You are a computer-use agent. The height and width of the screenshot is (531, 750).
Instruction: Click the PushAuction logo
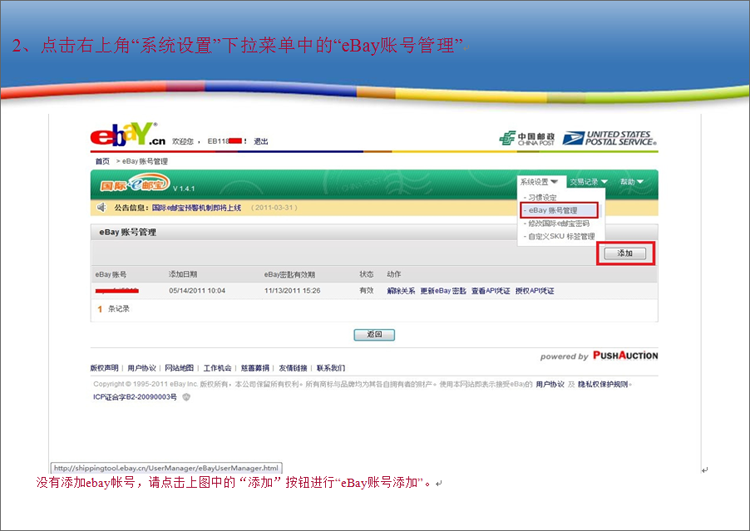625,355
